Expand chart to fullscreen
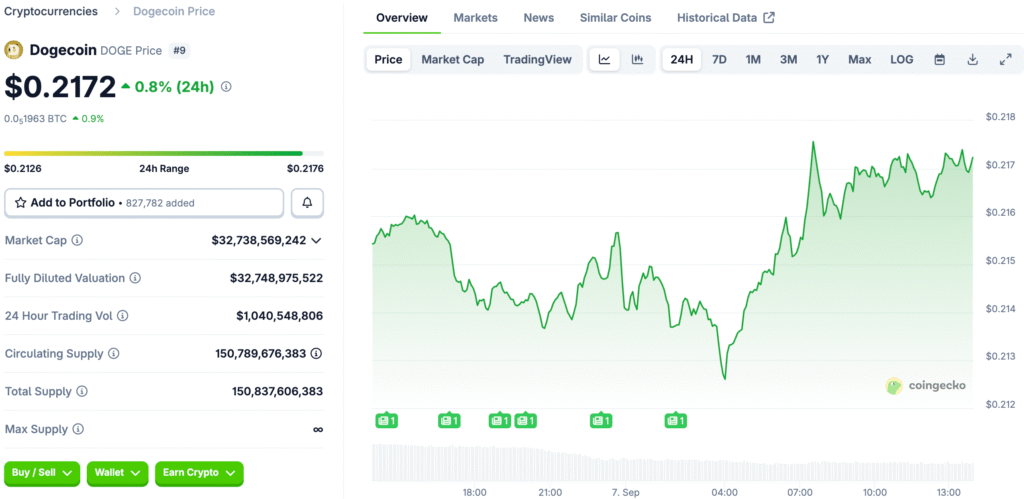1024x499 pixels. tap(1006, 59)
